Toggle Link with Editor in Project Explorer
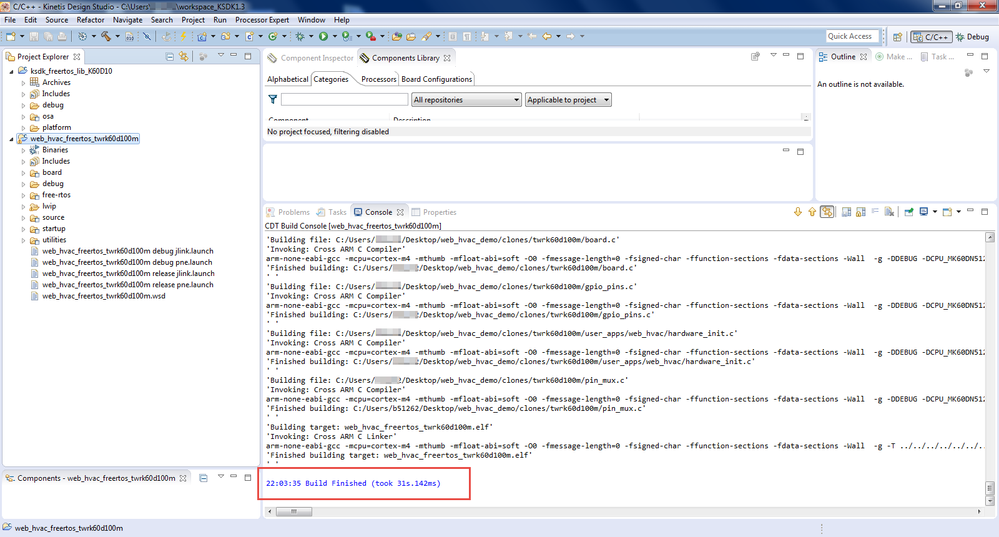Screen dimensions: 999x537 click(183, 57)
